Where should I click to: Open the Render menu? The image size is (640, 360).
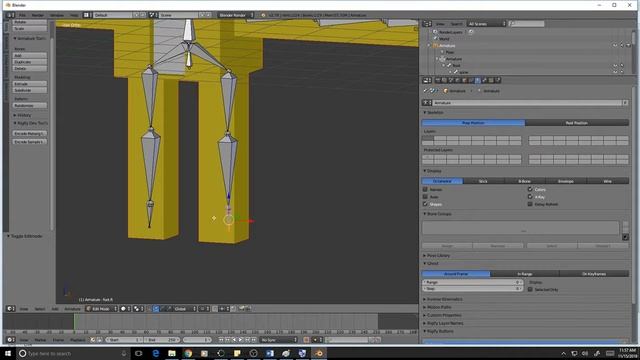[x=38, y=15]
